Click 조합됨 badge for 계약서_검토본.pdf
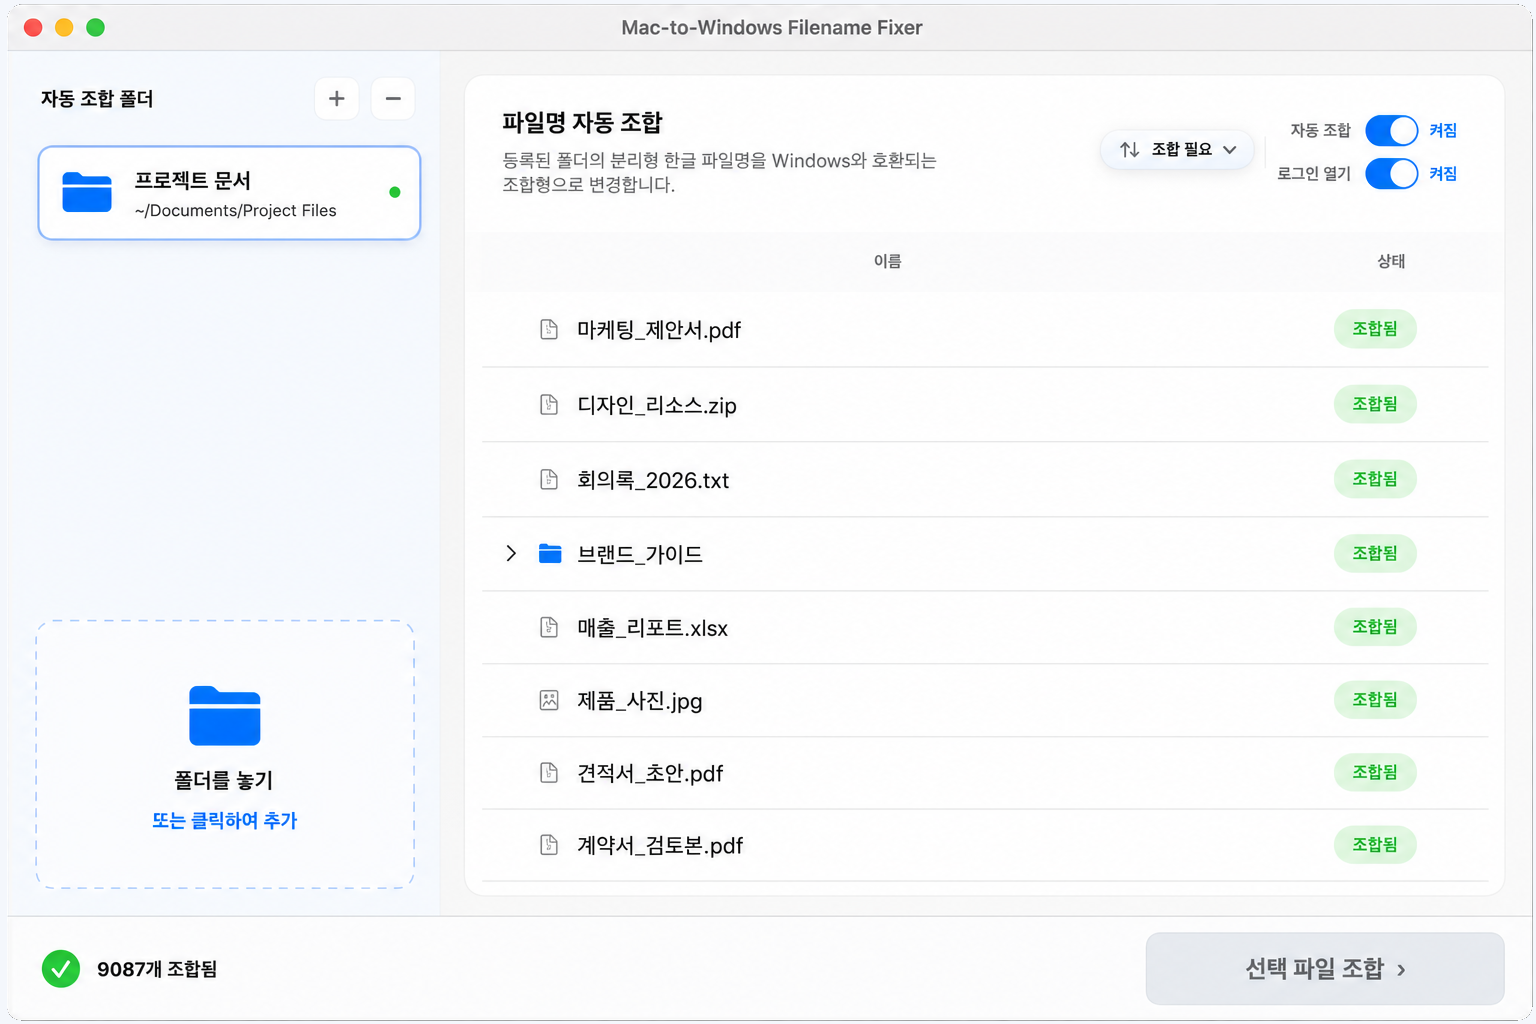The image size is (1536, 1024). point(1375,845)
